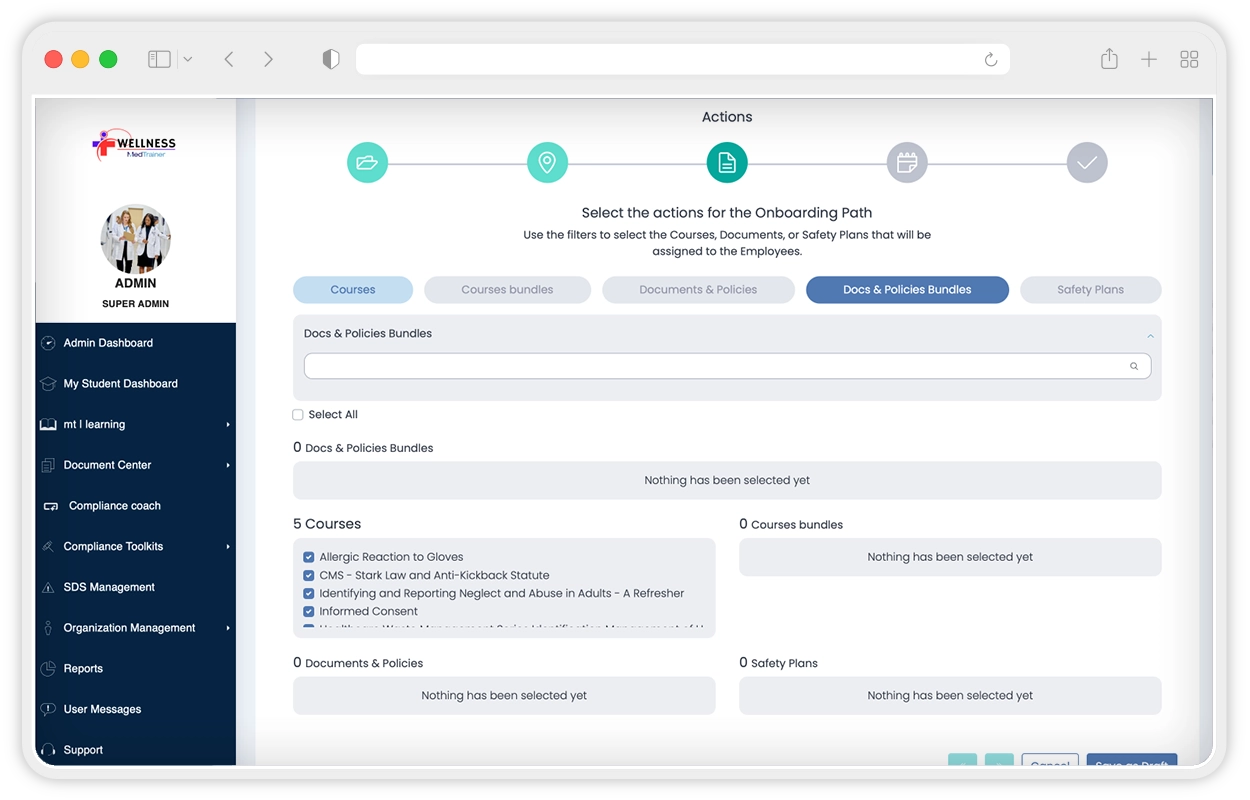Click the folder step icon in wizard
The width and height of the screenshot is (1250, 800).
(x=367, y=163)
